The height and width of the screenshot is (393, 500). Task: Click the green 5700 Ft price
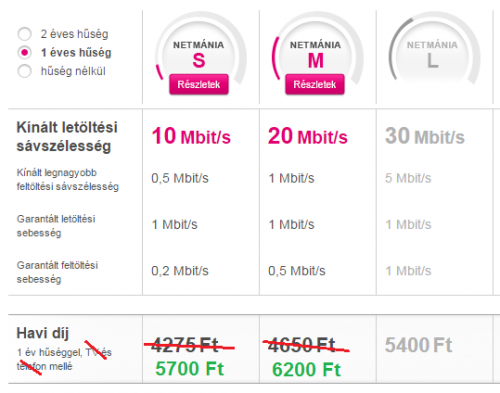(190, 369)
